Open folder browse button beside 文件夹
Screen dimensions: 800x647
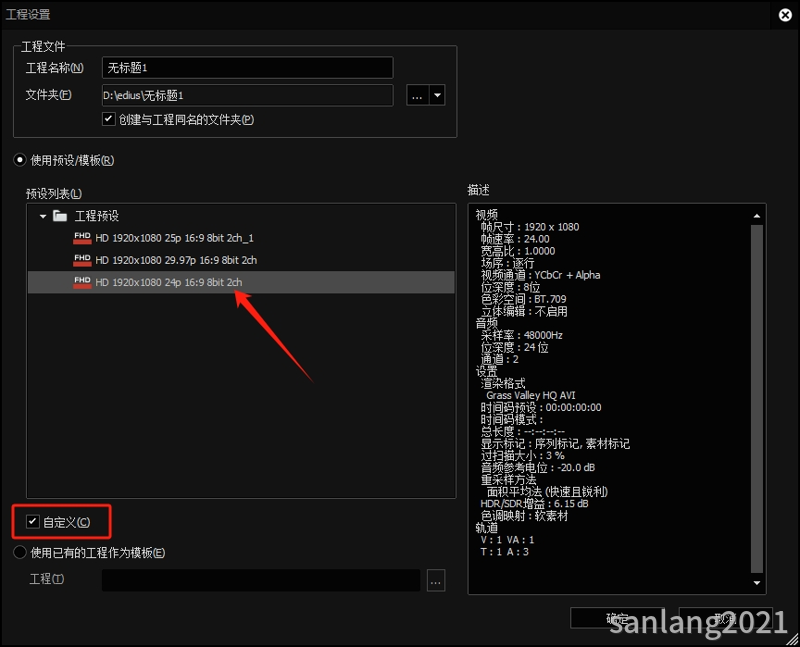pyautogui.click(x=417, y=95)
